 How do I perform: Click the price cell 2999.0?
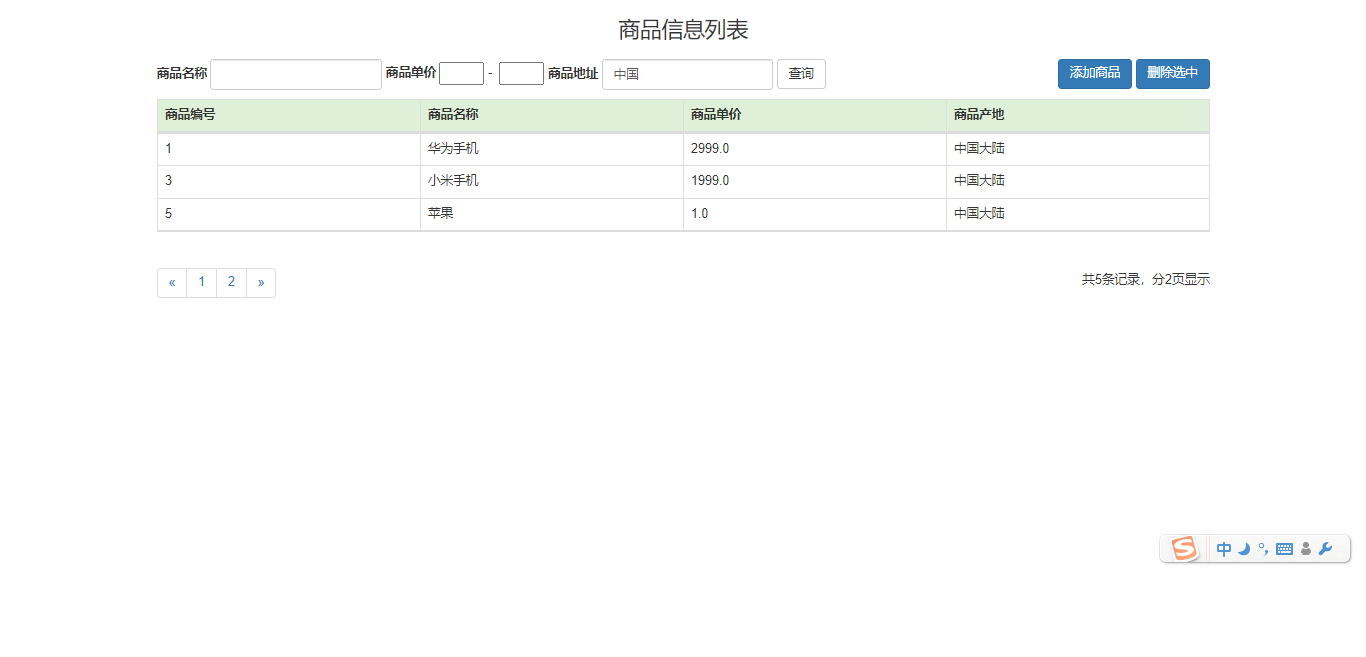tap(815, 149)
